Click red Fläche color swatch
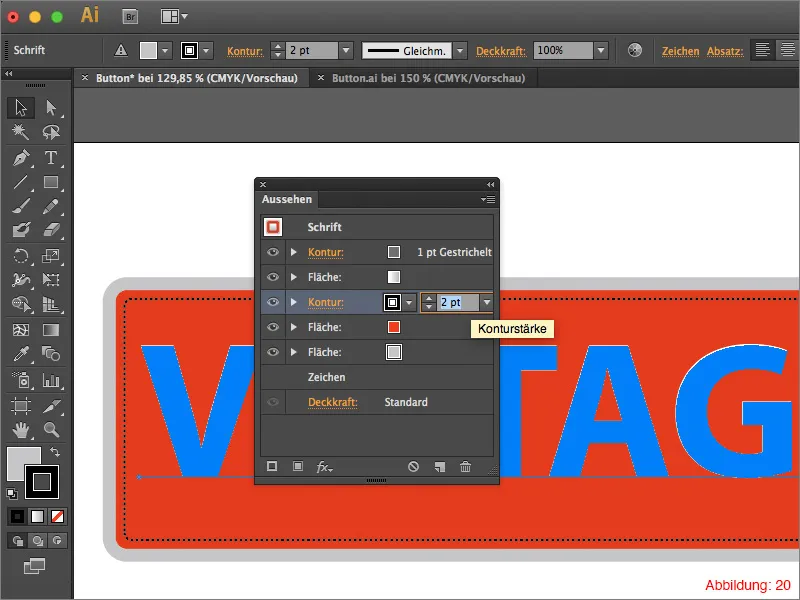Screen dimensions: 800x600 click(x=393, y=327)
